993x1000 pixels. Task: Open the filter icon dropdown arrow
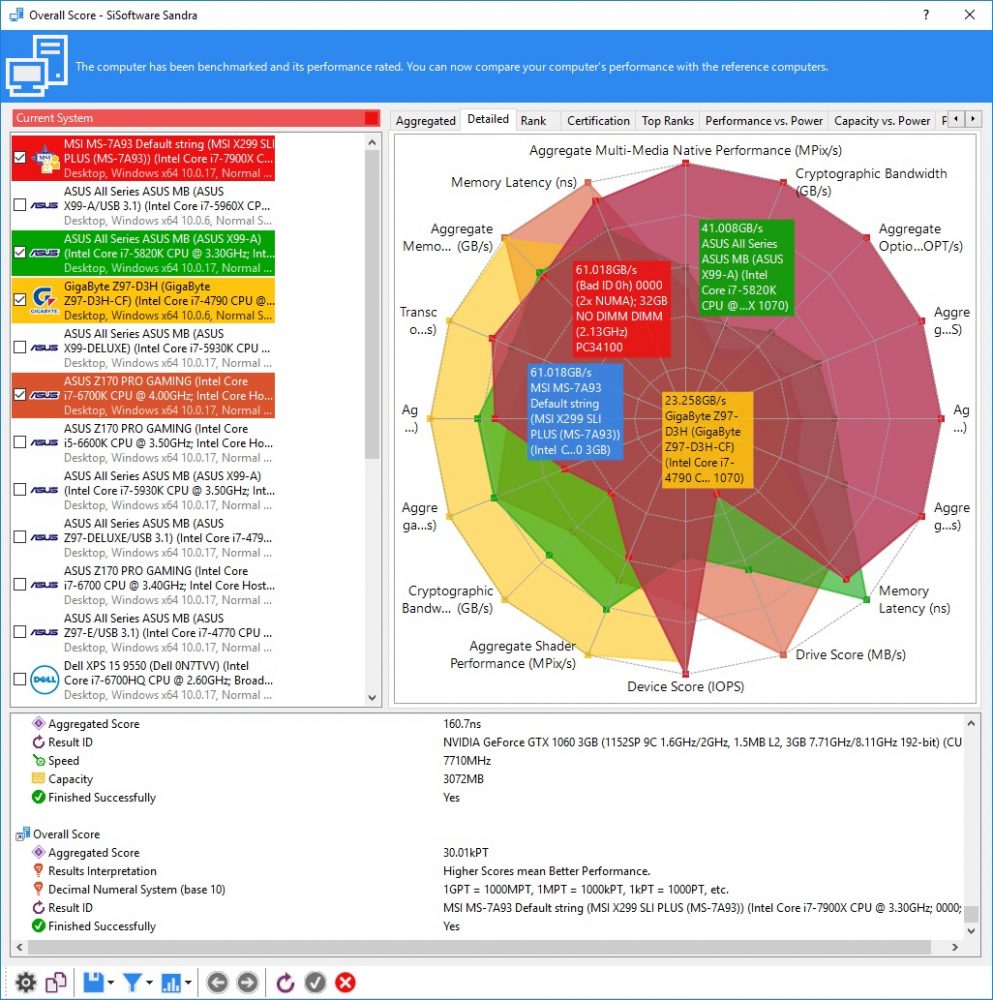point(149,983)
